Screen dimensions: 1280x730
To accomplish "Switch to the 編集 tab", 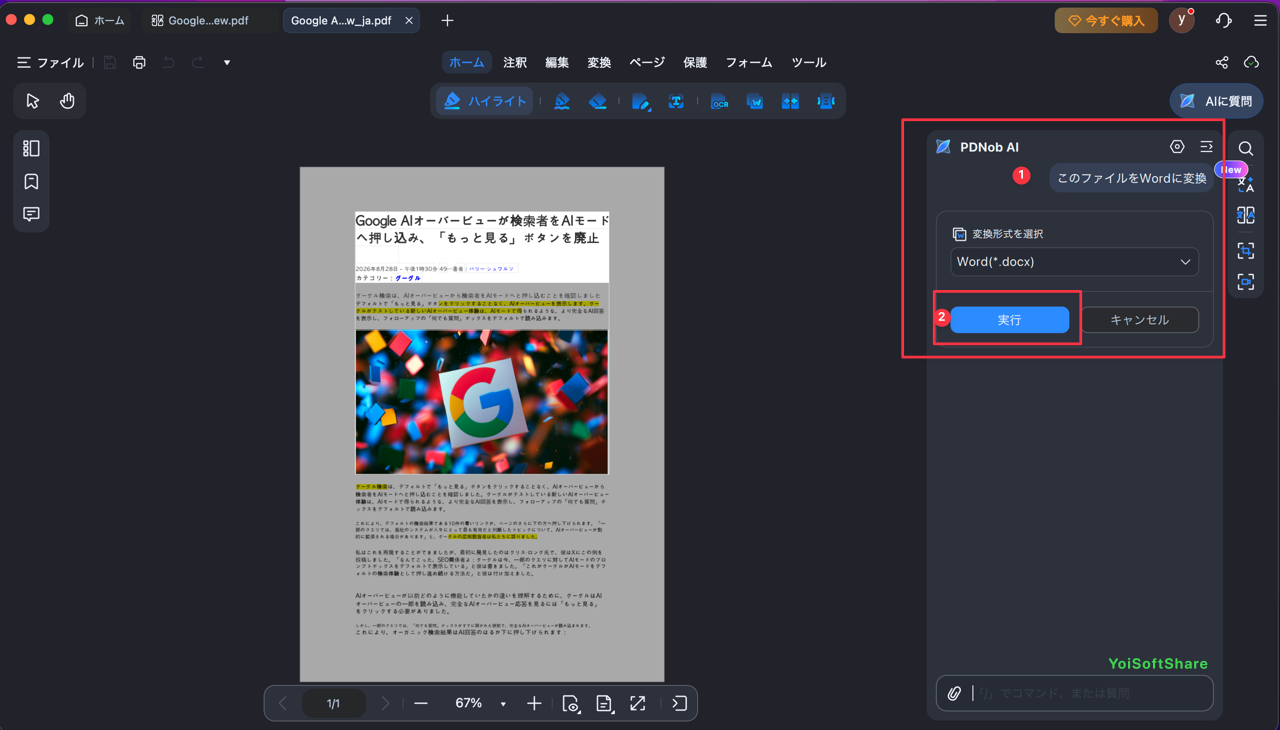I will (557, 62).
